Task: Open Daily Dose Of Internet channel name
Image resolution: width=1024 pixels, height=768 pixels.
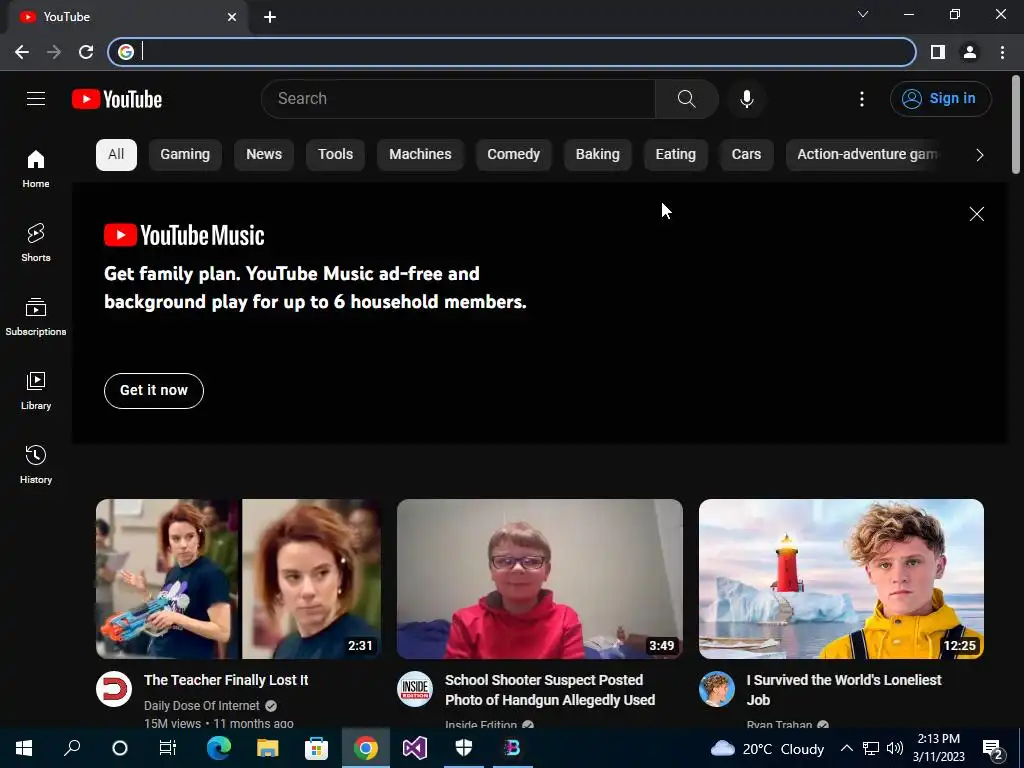Action: [x=202, y=705]
